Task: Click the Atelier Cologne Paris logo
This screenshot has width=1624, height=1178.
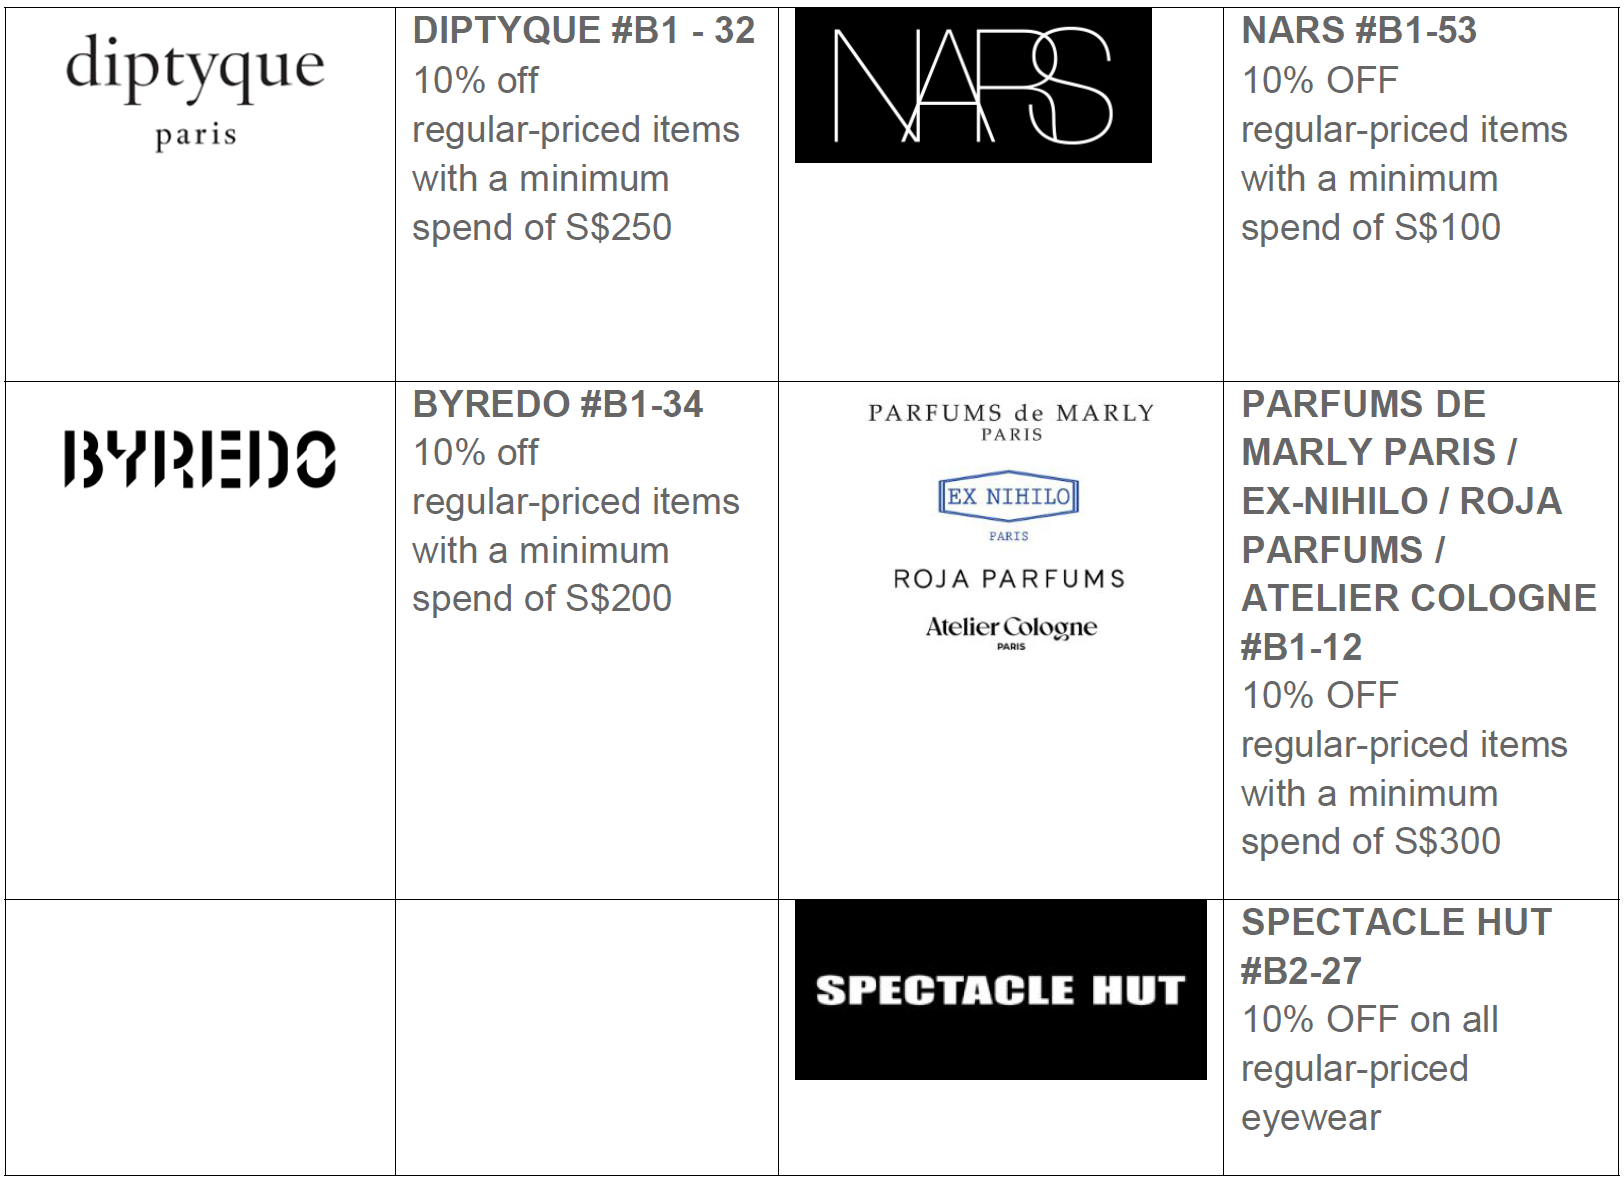Action: coord(1011,632)
